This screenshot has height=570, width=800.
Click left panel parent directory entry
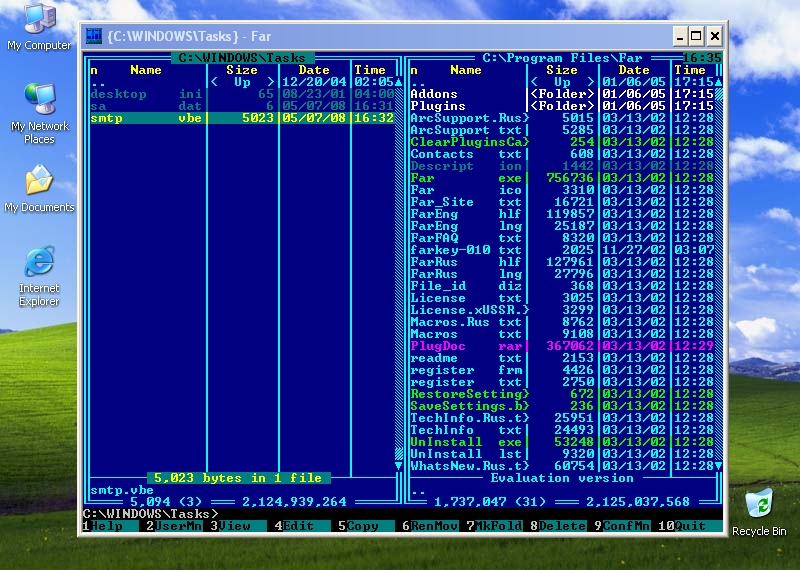pyautogui.click(x=242, y=82)
